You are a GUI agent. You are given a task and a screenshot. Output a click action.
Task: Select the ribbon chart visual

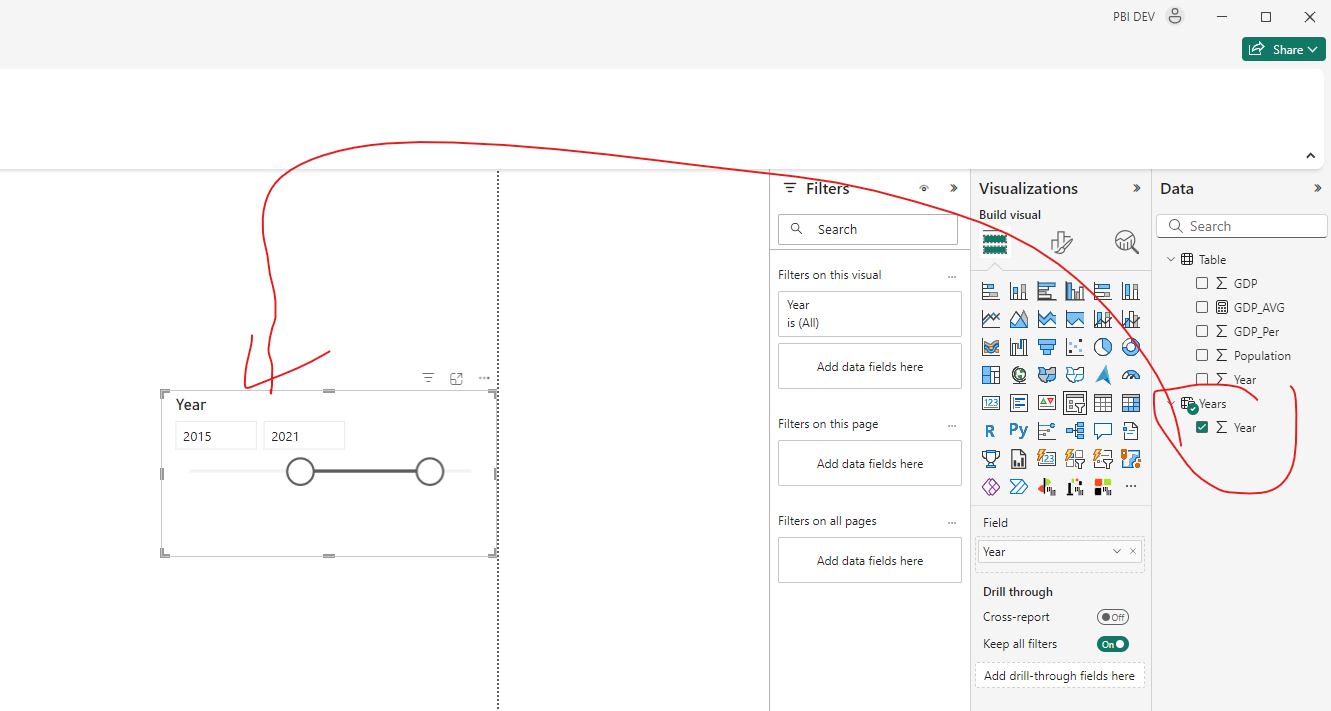991,347
